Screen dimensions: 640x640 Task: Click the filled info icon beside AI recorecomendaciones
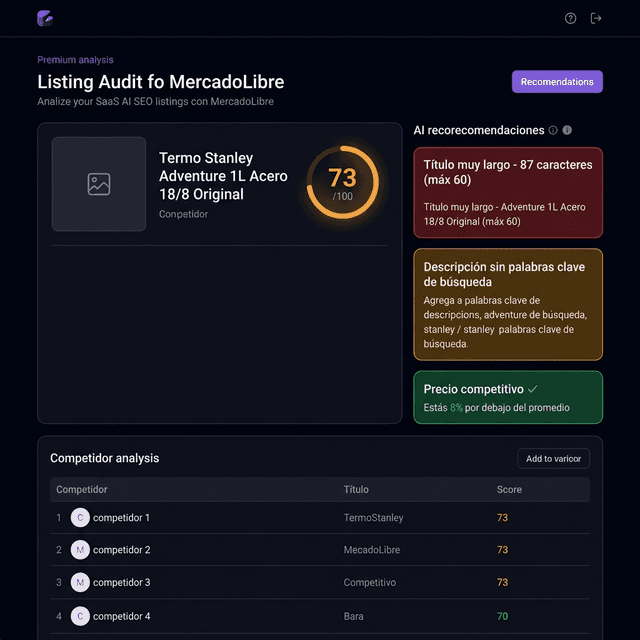(567, 130)
